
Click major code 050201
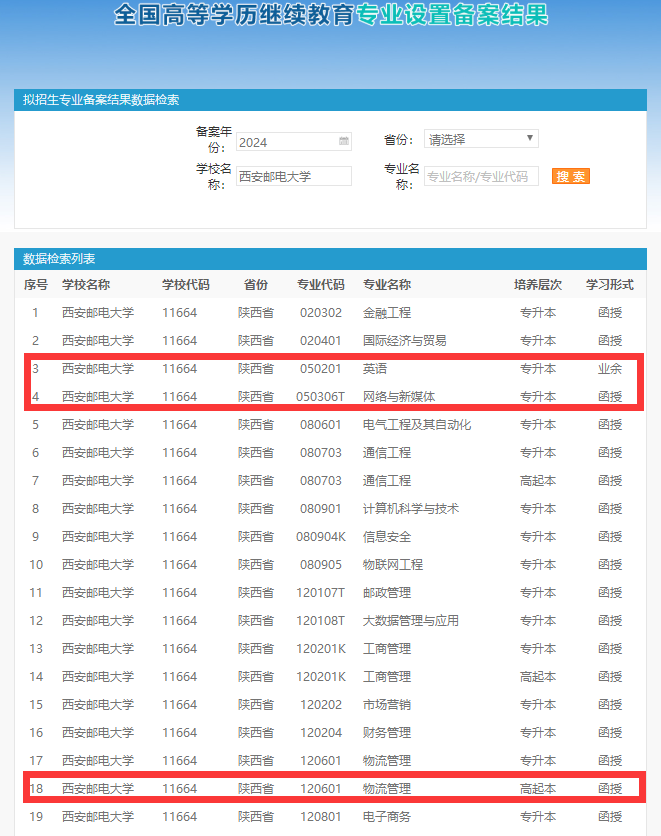(x=321, y=369)
